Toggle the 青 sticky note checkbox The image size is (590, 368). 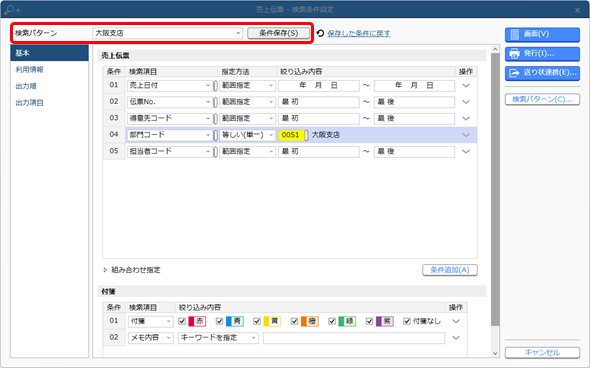tap(219, 321)
